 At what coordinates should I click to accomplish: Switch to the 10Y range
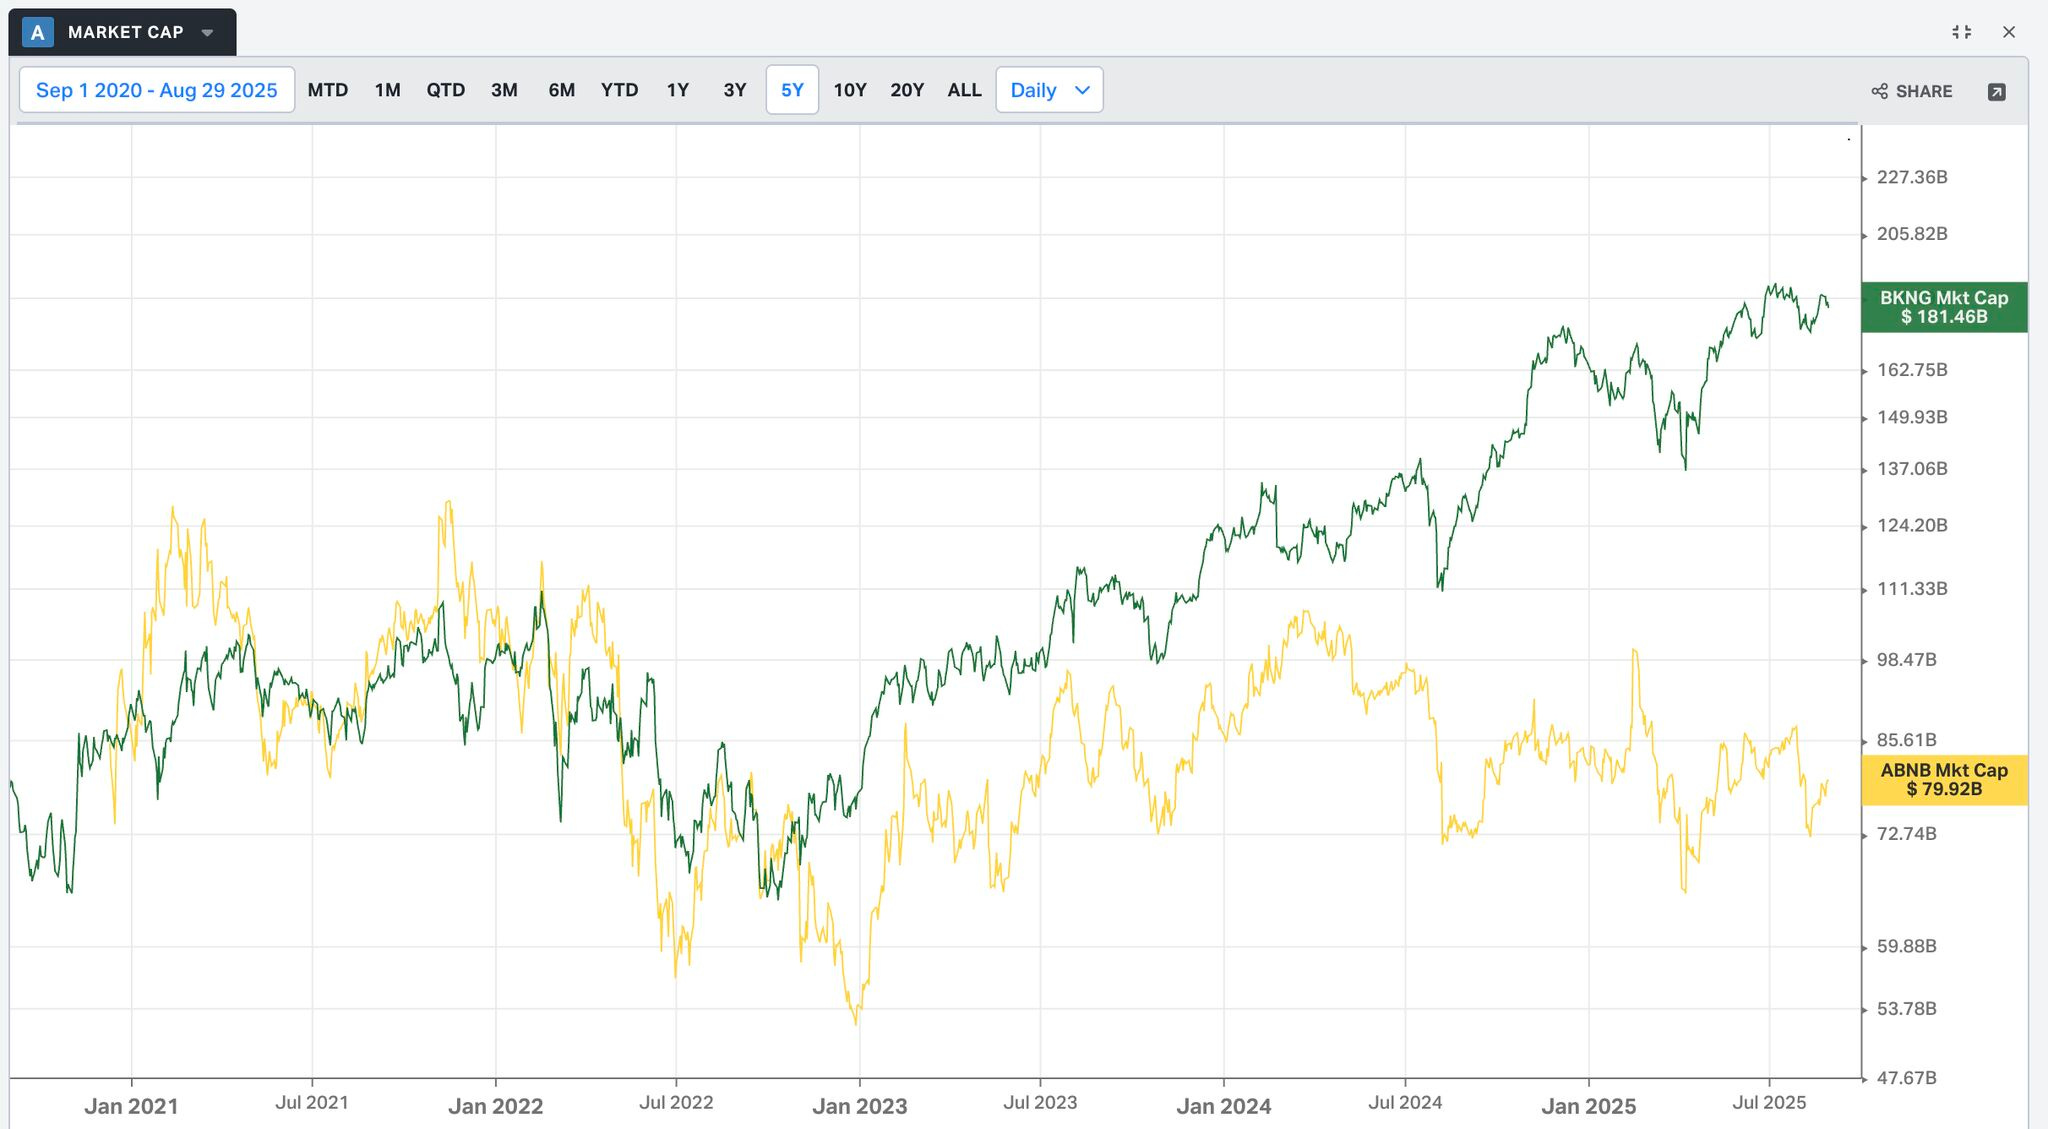tap(849, 90)
